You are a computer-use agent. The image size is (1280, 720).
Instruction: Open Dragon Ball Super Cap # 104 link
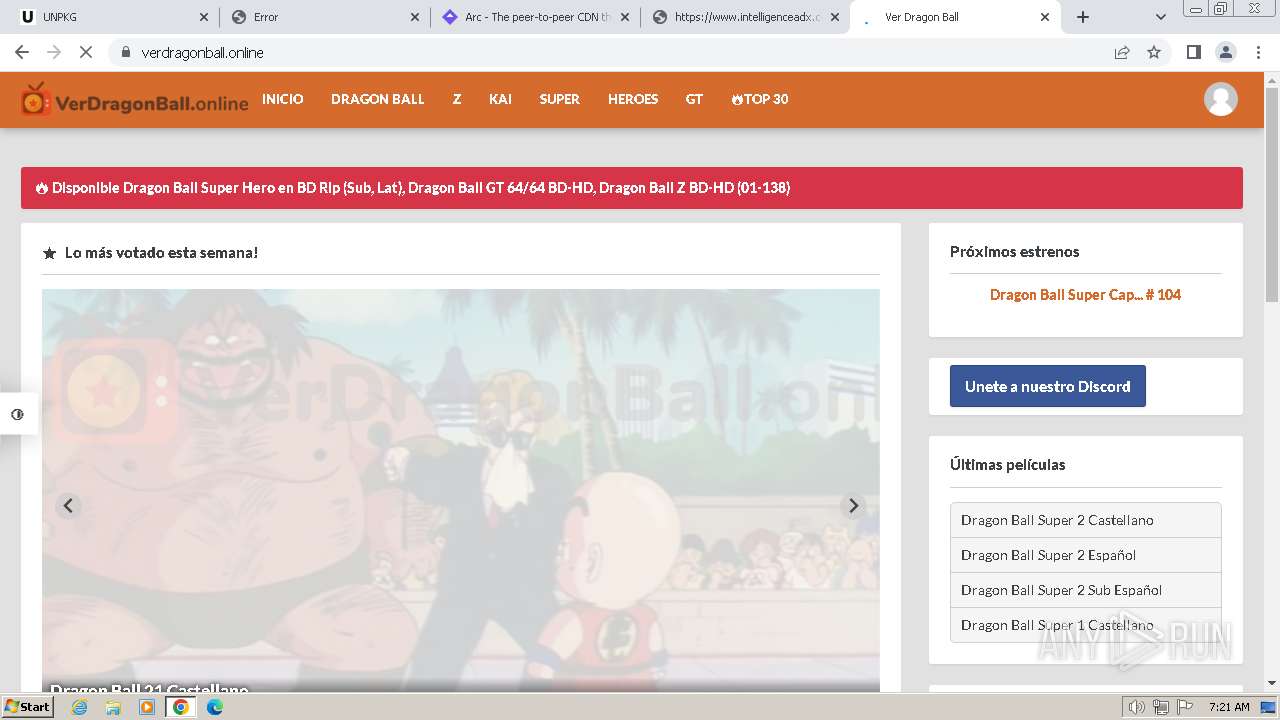(x=1085, y=295)
